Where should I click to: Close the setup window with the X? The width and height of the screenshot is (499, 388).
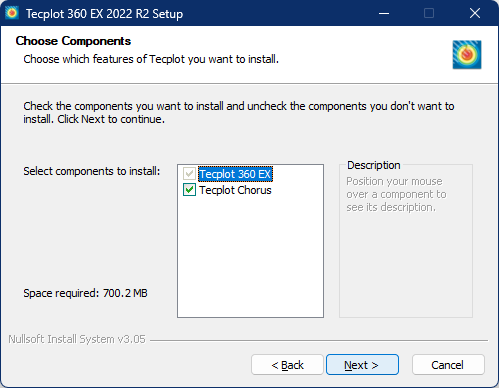(475, 13)
